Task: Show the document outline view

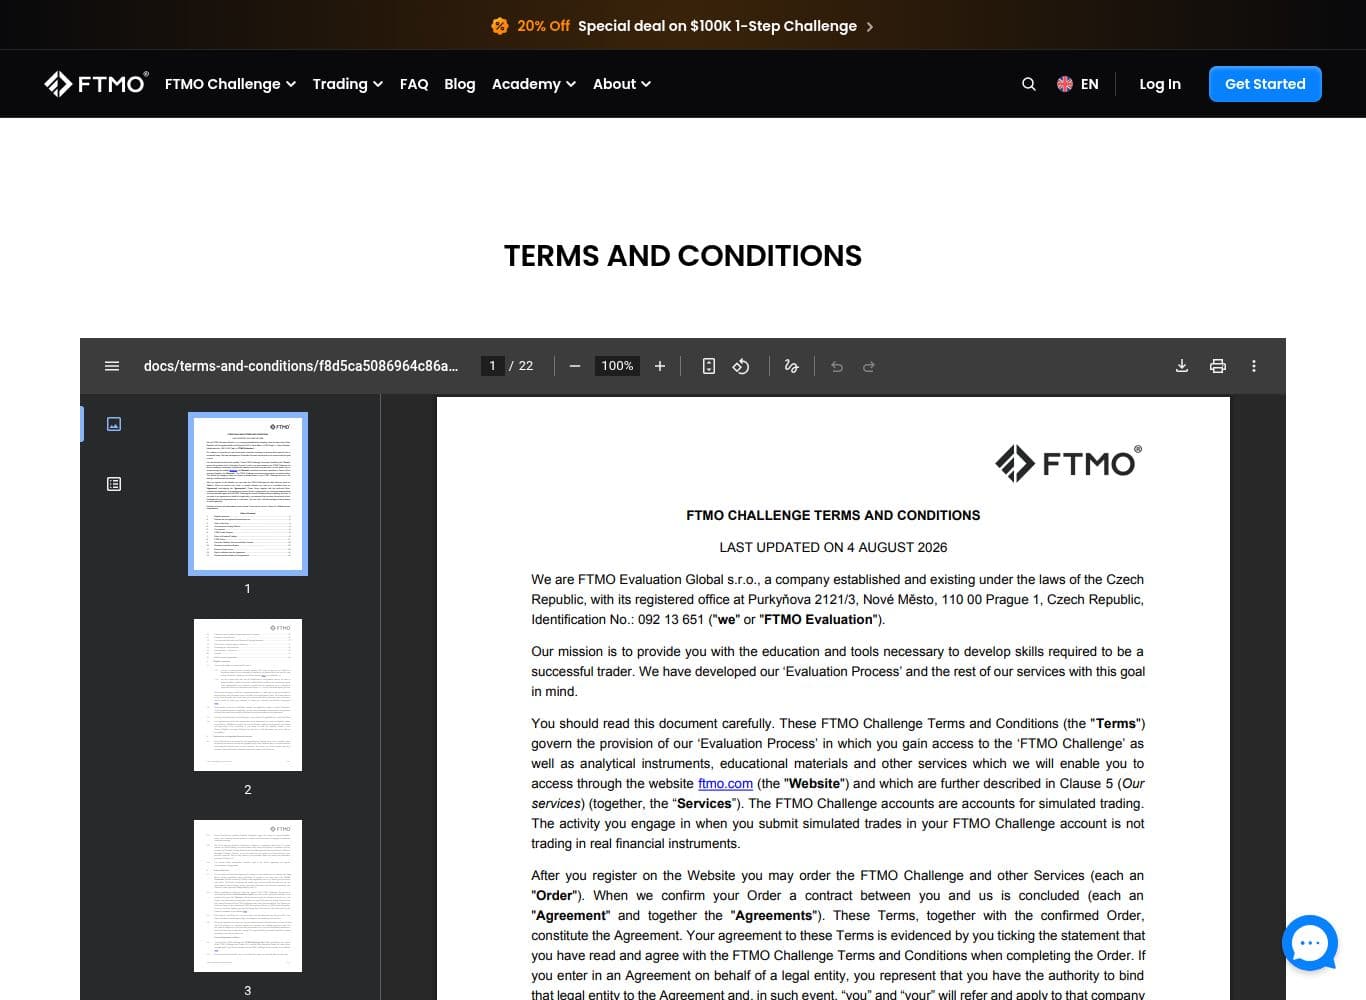Action: [x=114, y=484]
